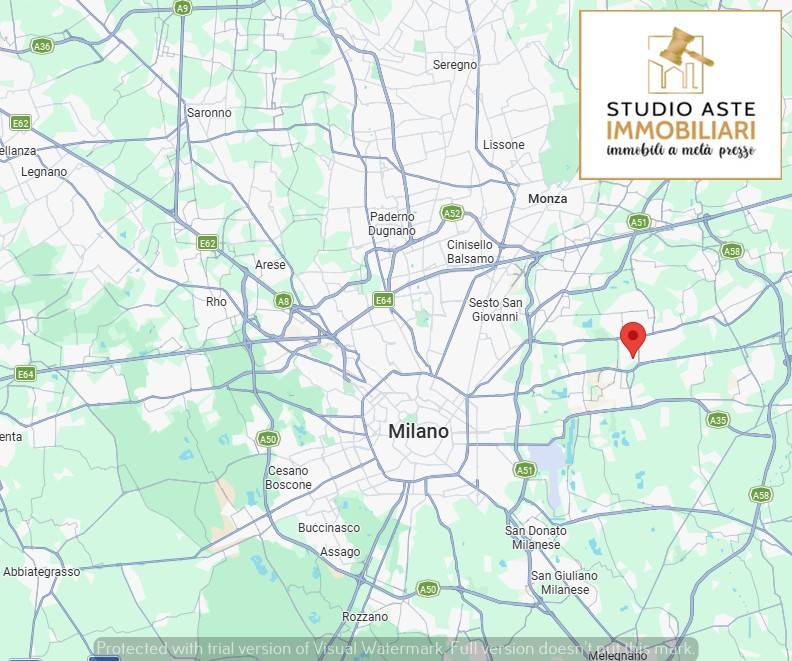
Task: Click the Rho label
Action: click(216, 301)
